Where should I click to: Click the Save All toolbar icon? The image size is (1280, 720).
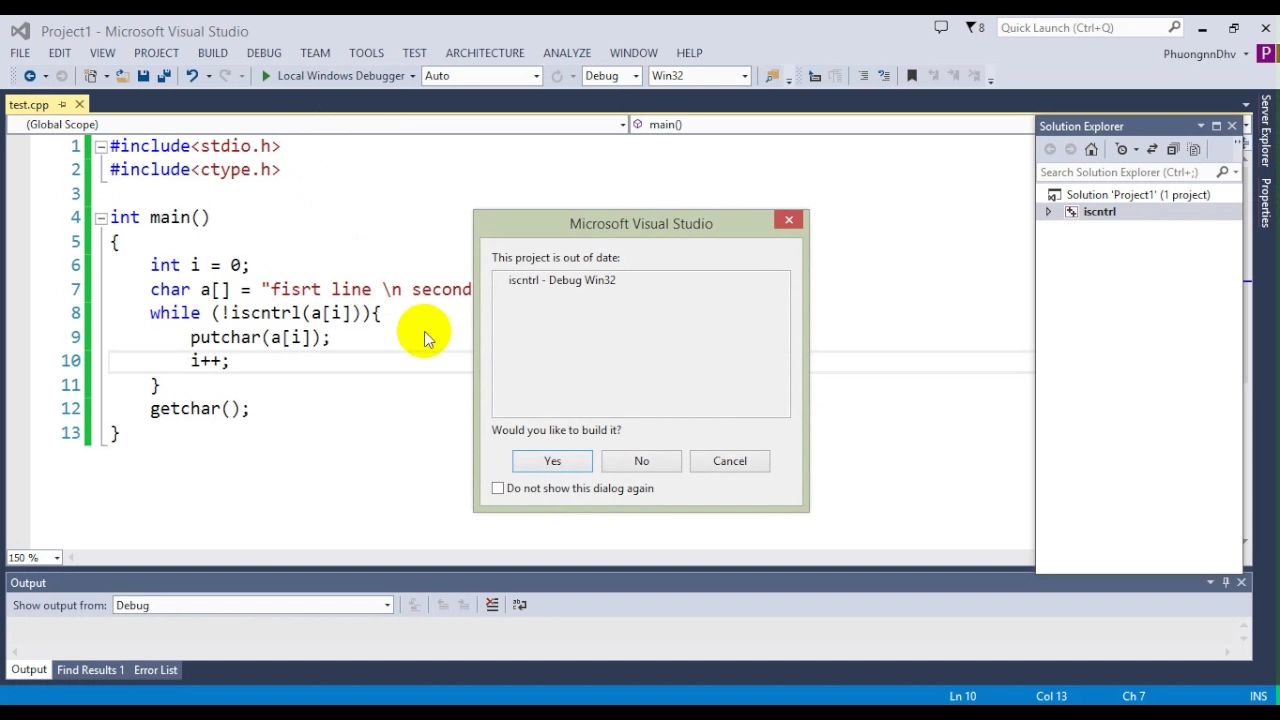[x=164, y=76]
